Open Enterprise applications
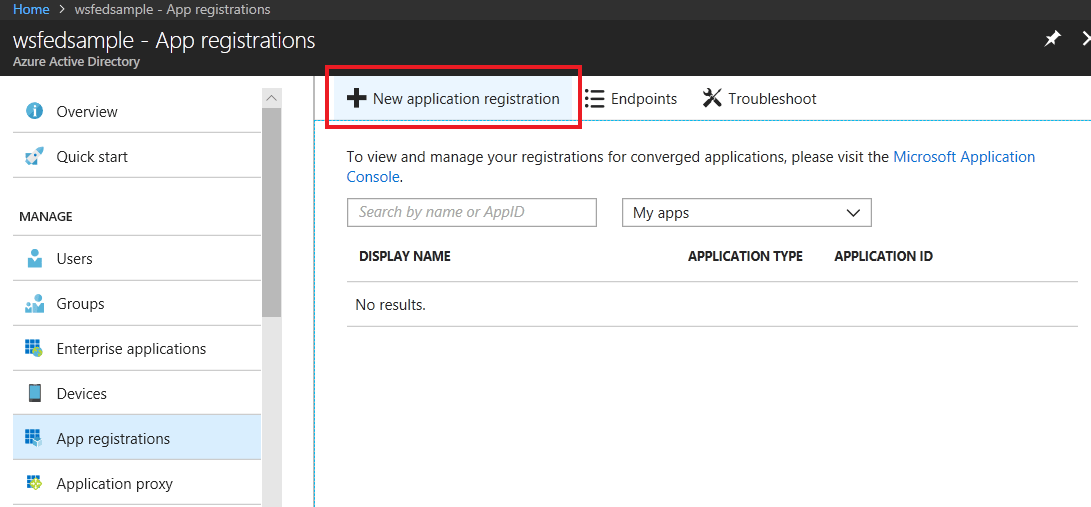Screen dimensions: 1091x507 137,348
